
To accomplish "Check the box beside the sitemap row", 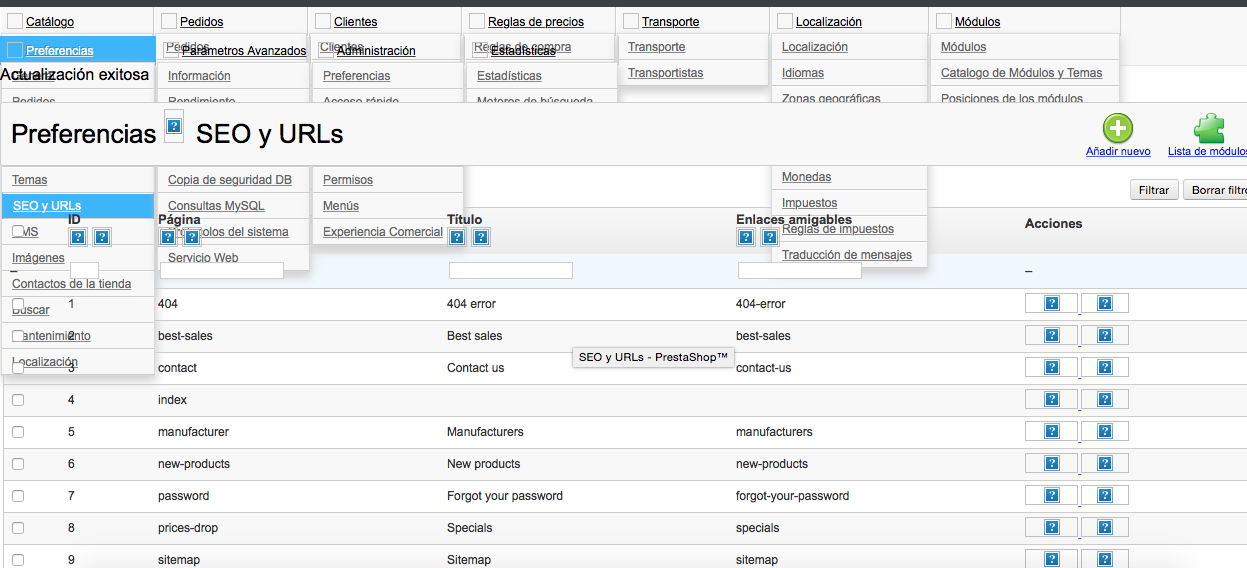I will [x=18, y=560].
